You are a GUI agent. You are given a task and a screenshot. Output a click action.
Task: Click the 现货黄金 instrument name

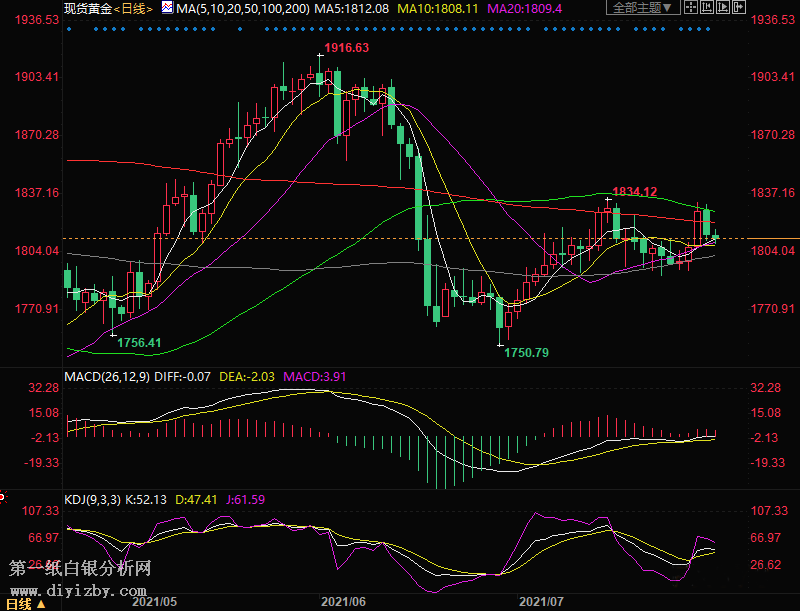[86, 8]
